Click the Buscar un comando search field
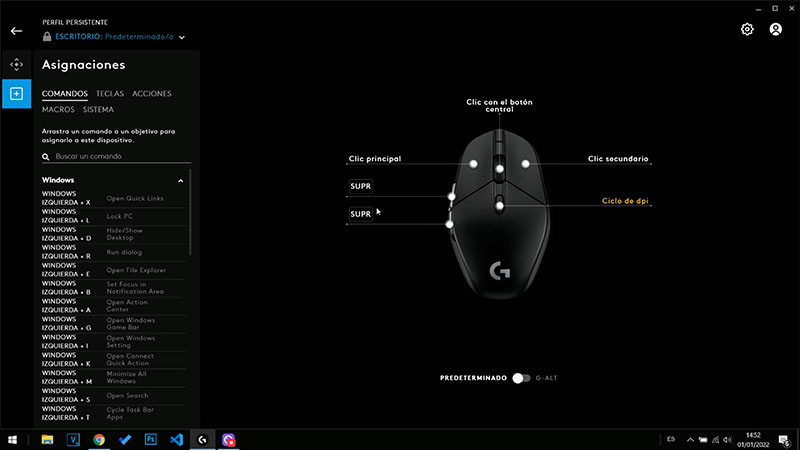Image resolution: width=800 pixels, height=450 pixels. 116,157
